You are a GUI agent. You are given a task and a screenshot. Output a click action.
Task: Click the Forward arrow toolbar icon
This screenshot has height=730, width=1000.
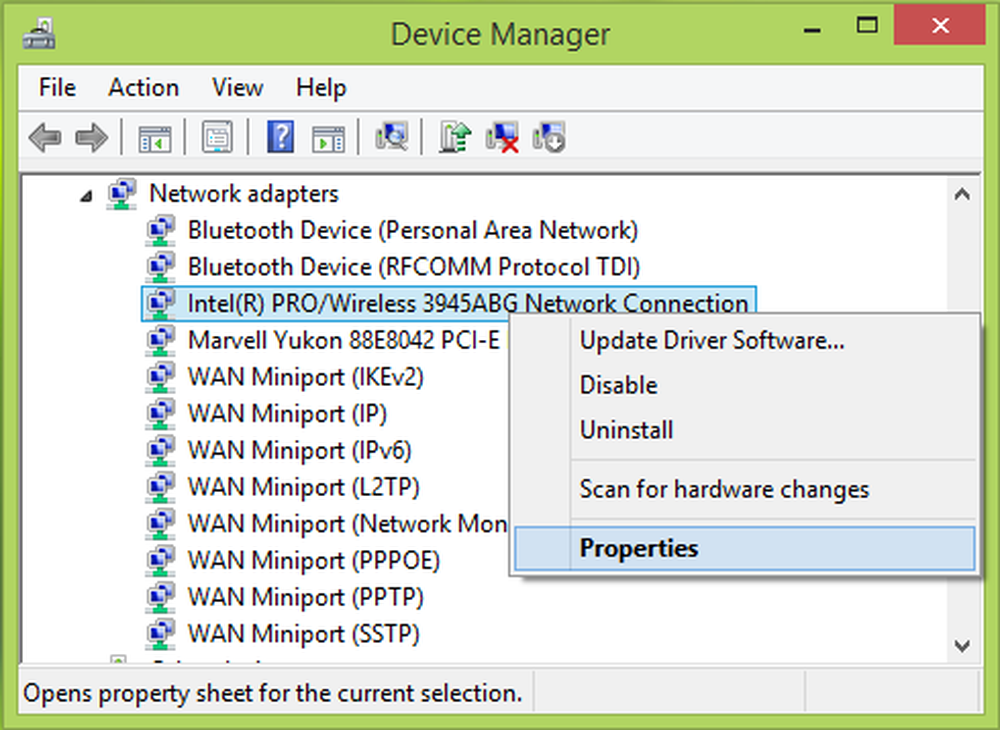pos(91,137)
